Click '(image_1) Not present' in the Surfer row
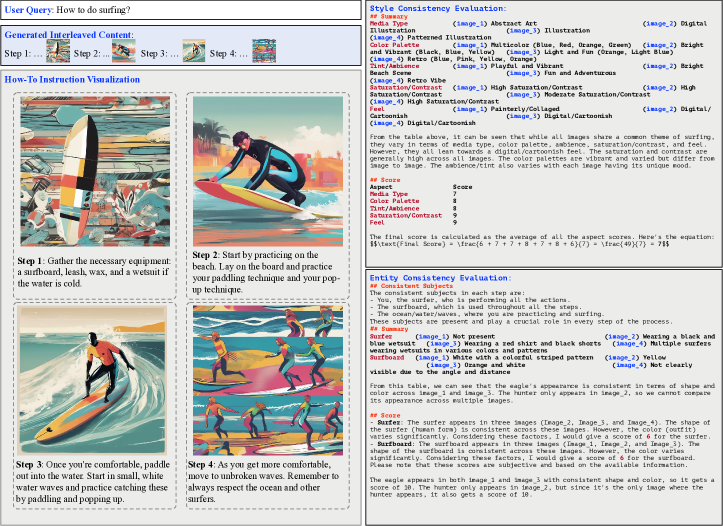Screen dimensions: 723x526 455,337
